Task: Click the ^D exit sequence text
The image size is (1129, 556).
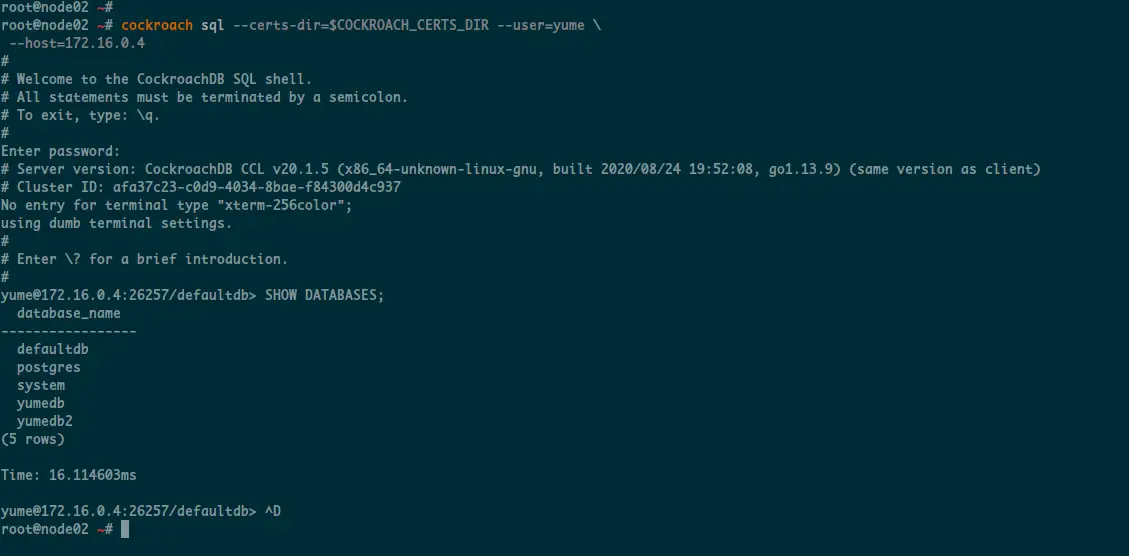Action: [273, 511]
